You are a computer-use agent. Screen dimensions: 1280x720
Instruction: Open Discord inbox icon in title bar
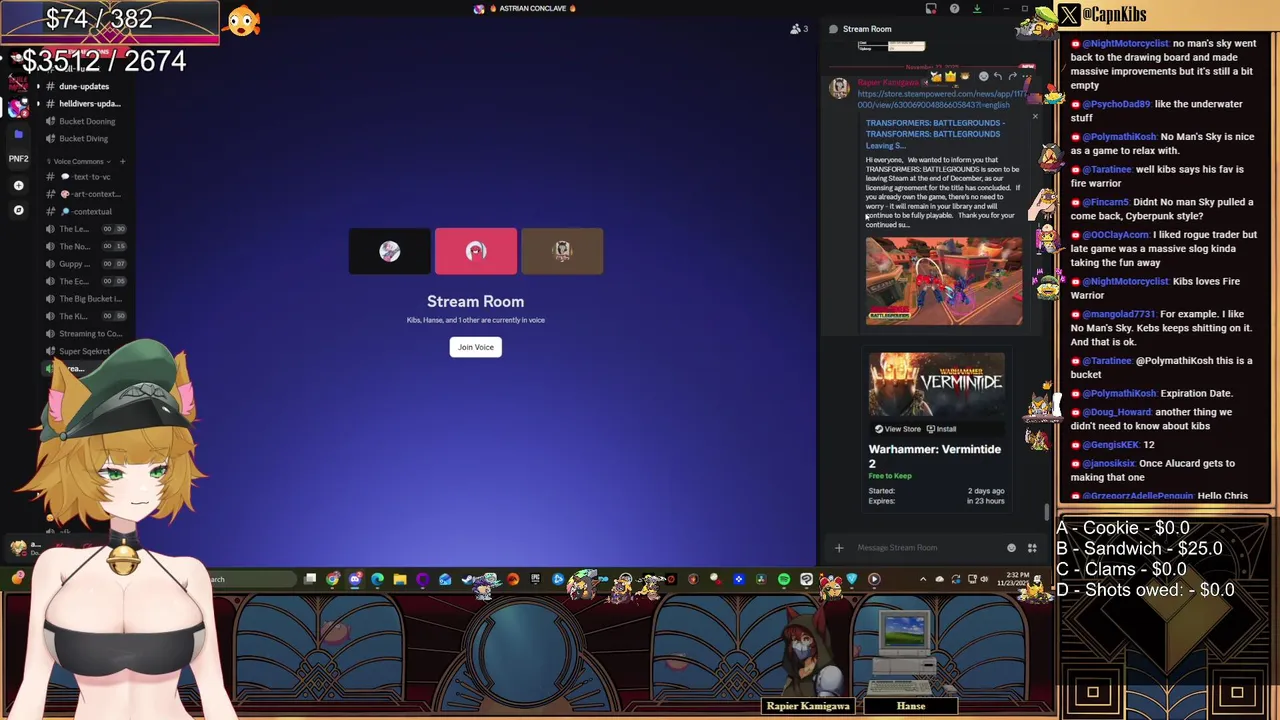931,8
